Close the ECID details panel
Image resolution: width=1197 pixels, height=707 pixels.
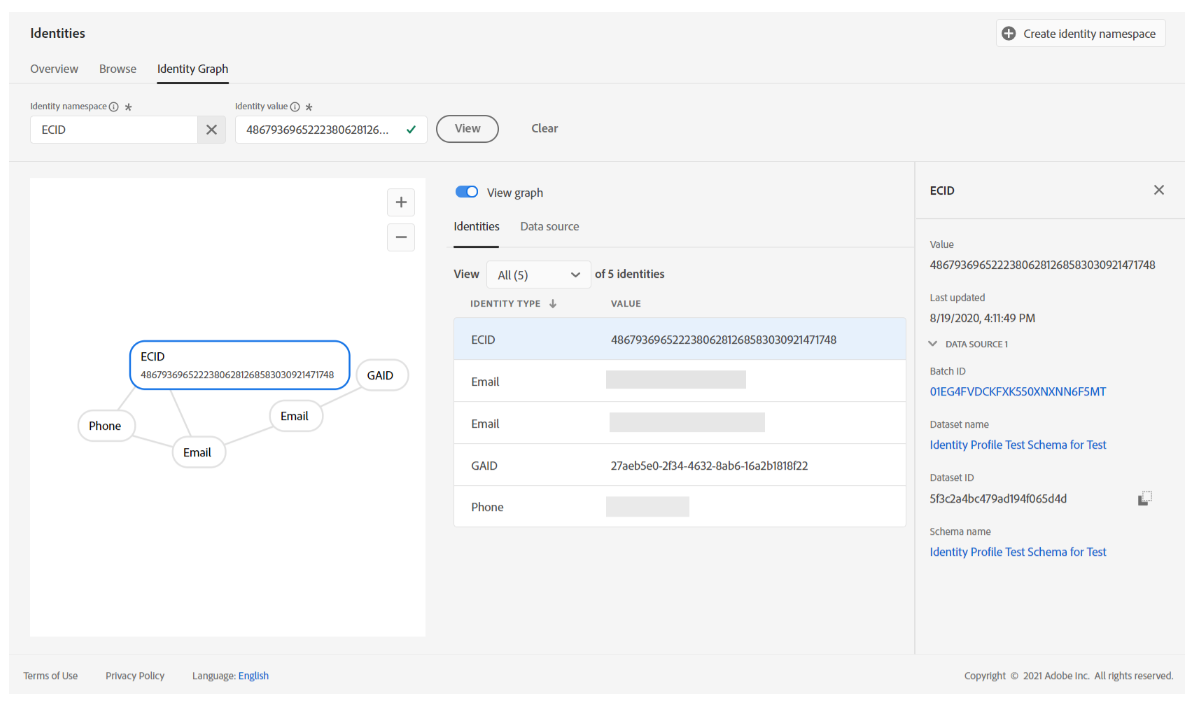click(1159, 189)
